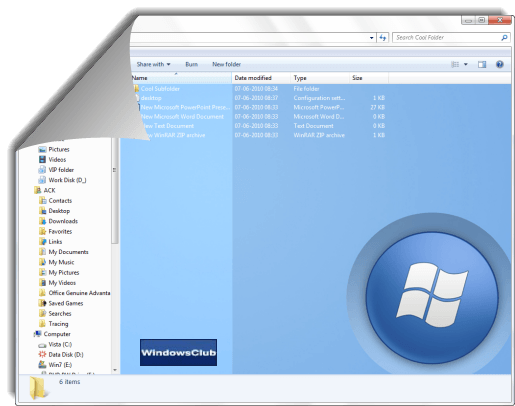Image resolution: width=515 pixels, height=406 pixels.
Task: Open Office Genuine Advantage folder icon
Action: (x=42, y=293)
